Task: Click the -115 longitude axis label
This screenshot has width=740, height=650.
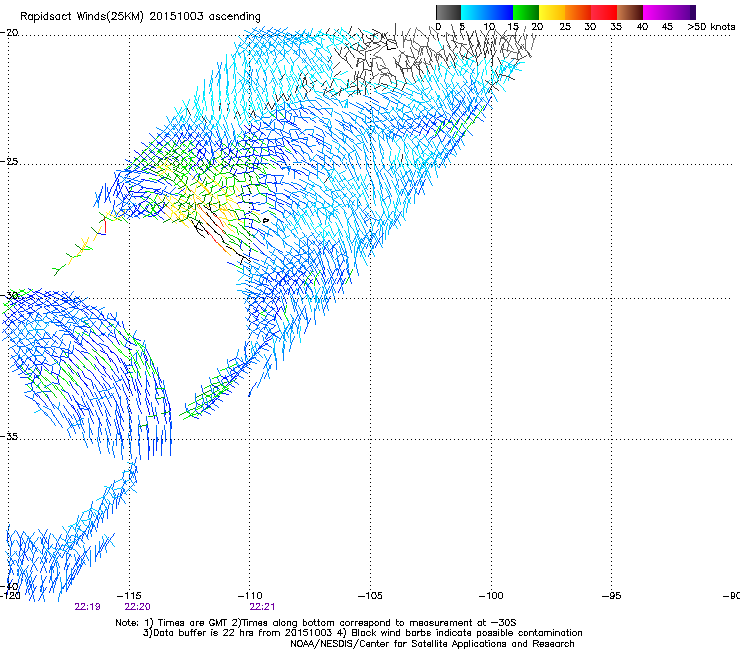Action: pyautogui.click(x=129, y=595)
